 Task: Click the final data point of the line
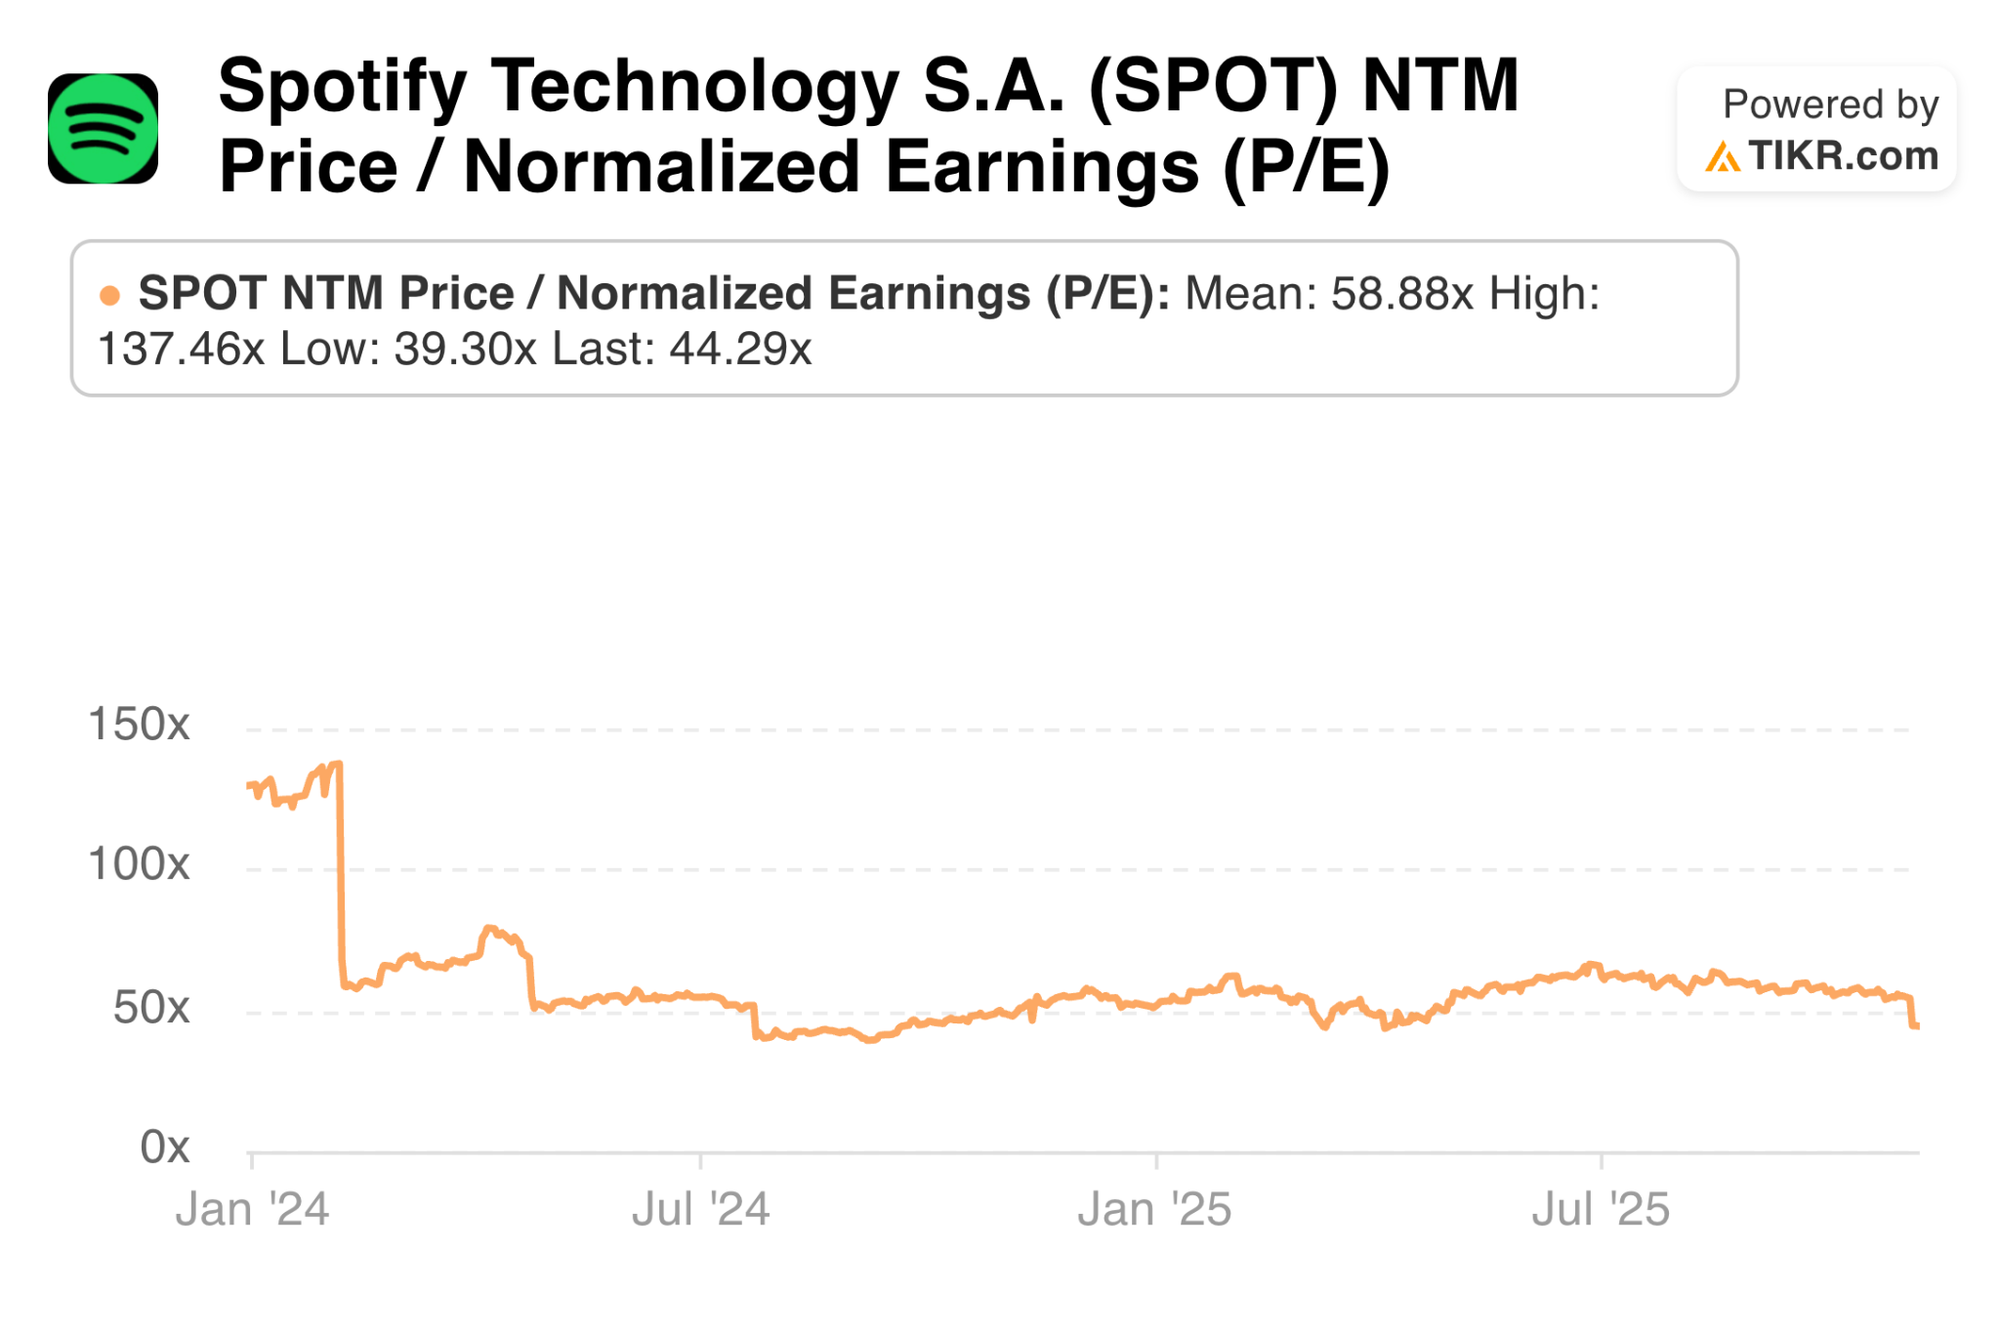click(x=1915, y=1026)
